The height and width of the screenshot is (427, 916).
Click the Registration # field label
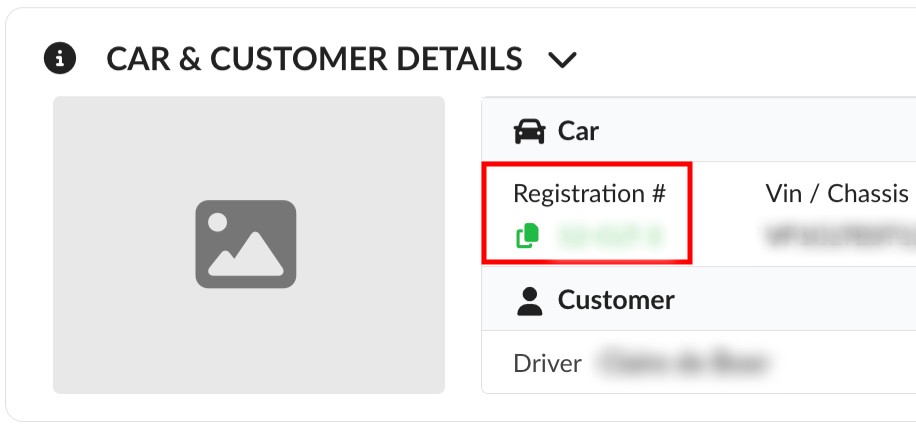coord(589,193)
